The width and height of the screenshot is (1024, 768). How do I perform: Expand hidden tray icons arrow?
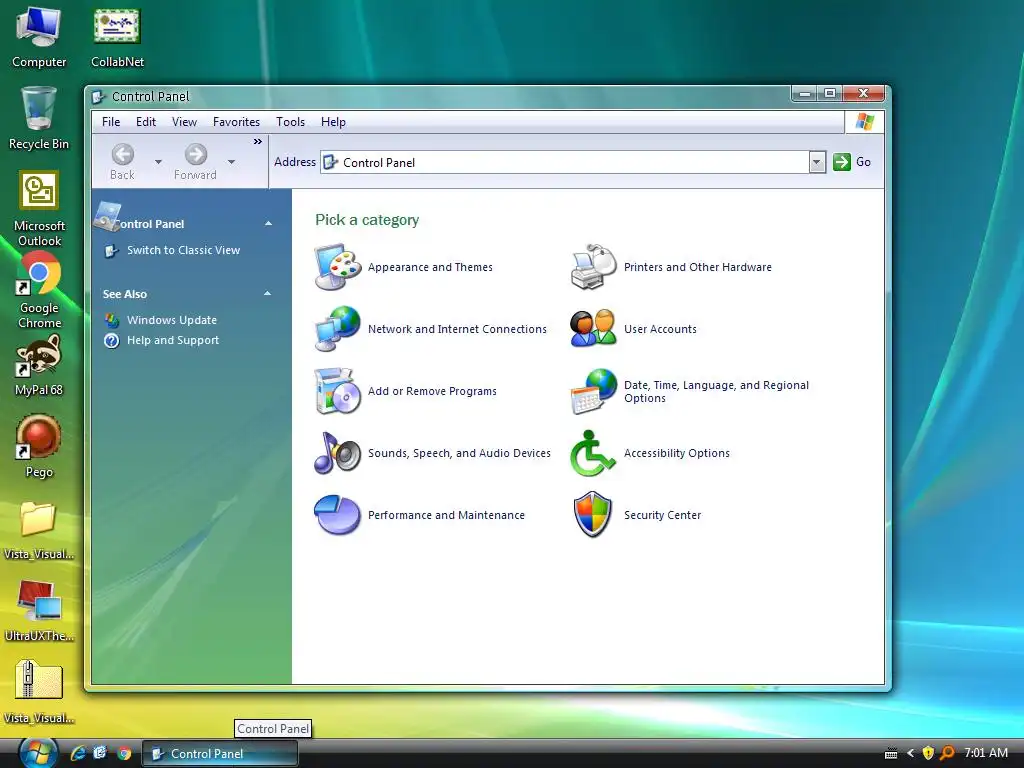[910, 753]
